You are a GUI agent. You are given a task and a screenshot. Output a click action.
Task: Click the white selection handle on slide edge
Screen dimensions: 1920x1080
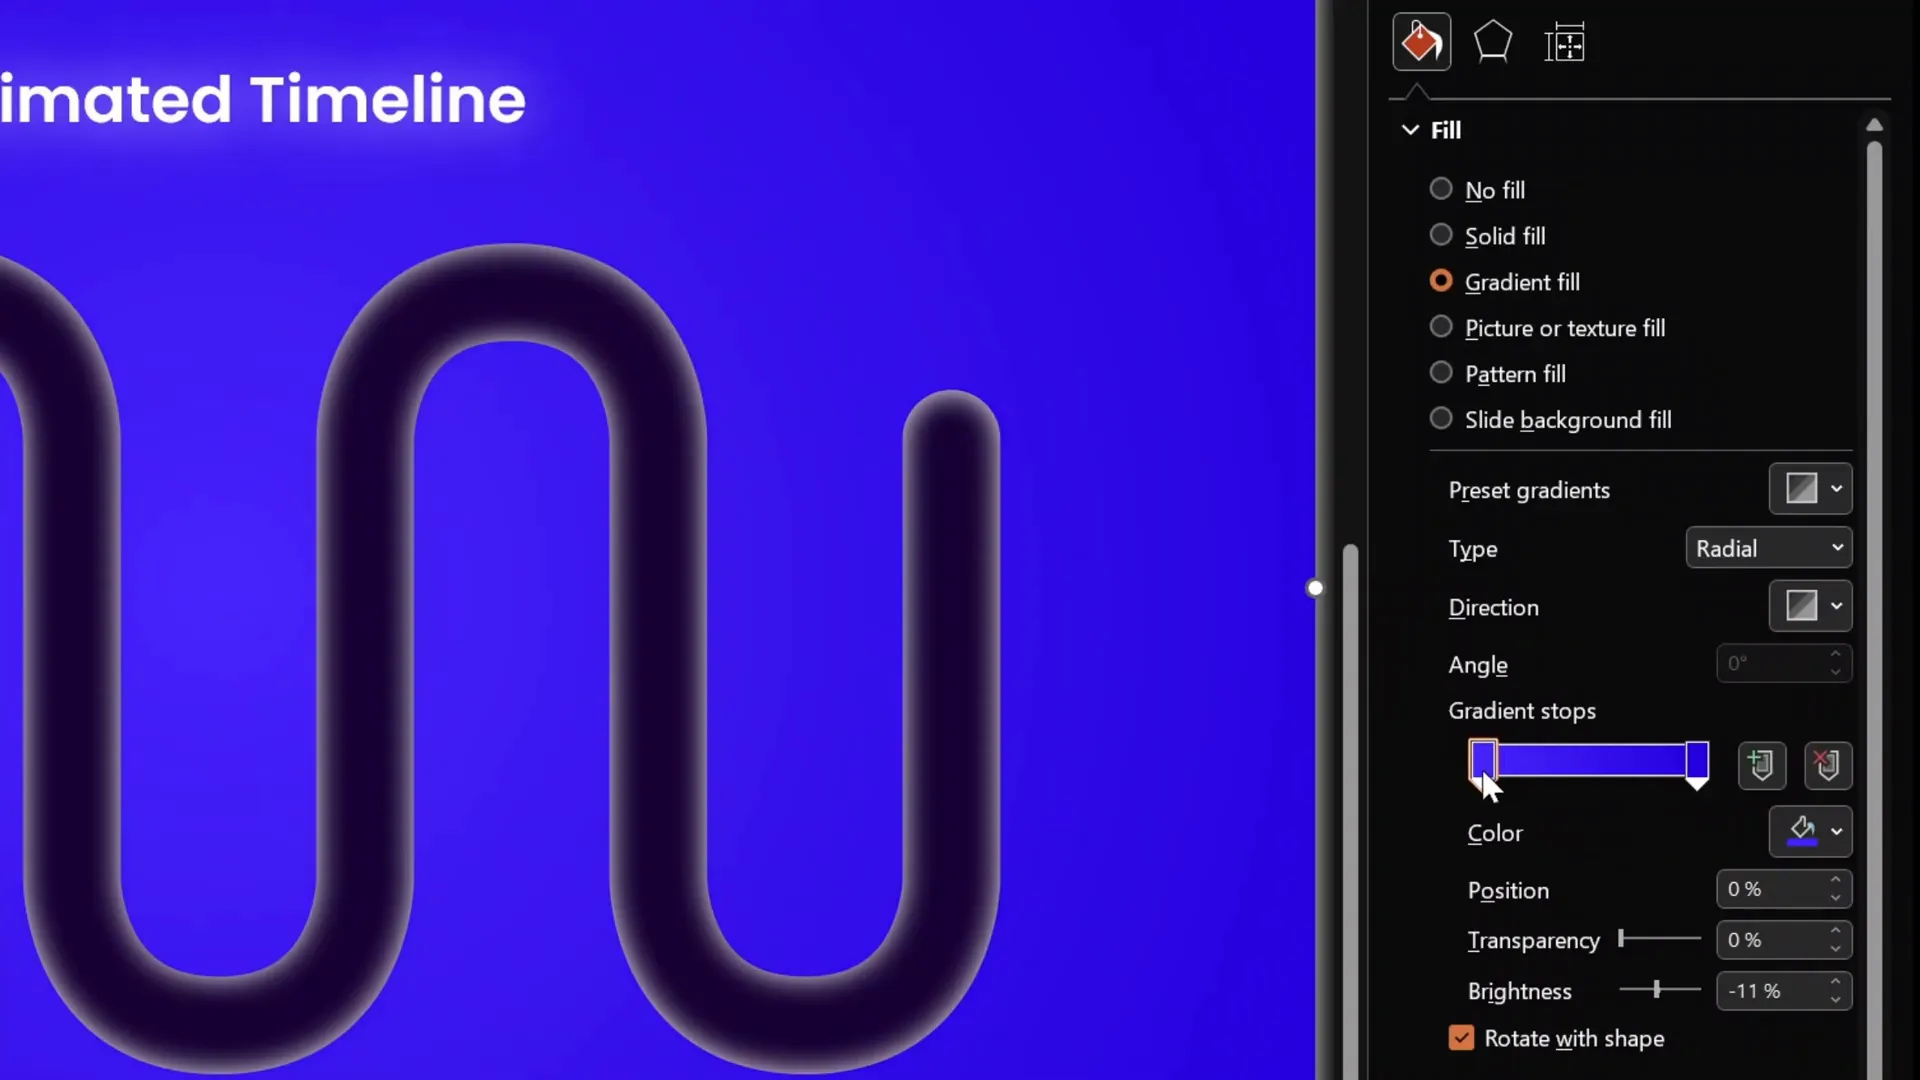point(1316,588)
